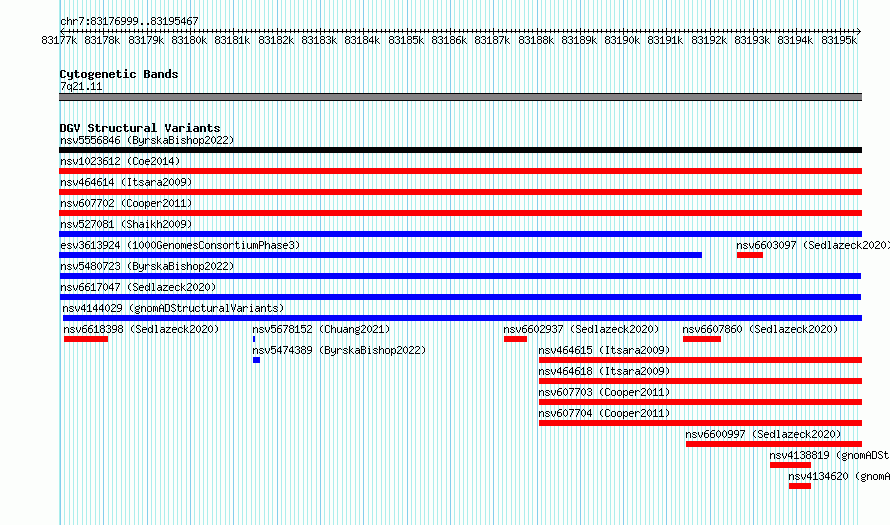The image size is (890, 525).
Task: Select the 7q21.11 band label
Action: (81, 86)
